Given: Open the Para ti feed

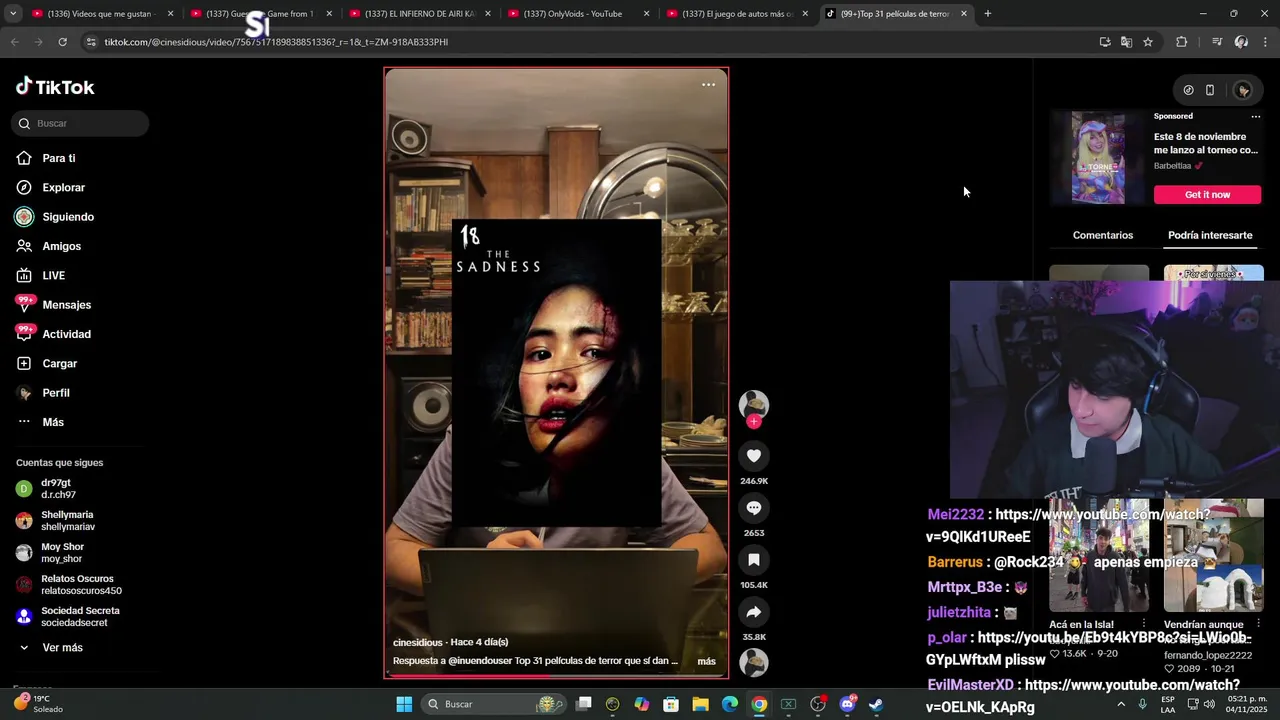Looking at the screenshot, I should click(58, 158).
